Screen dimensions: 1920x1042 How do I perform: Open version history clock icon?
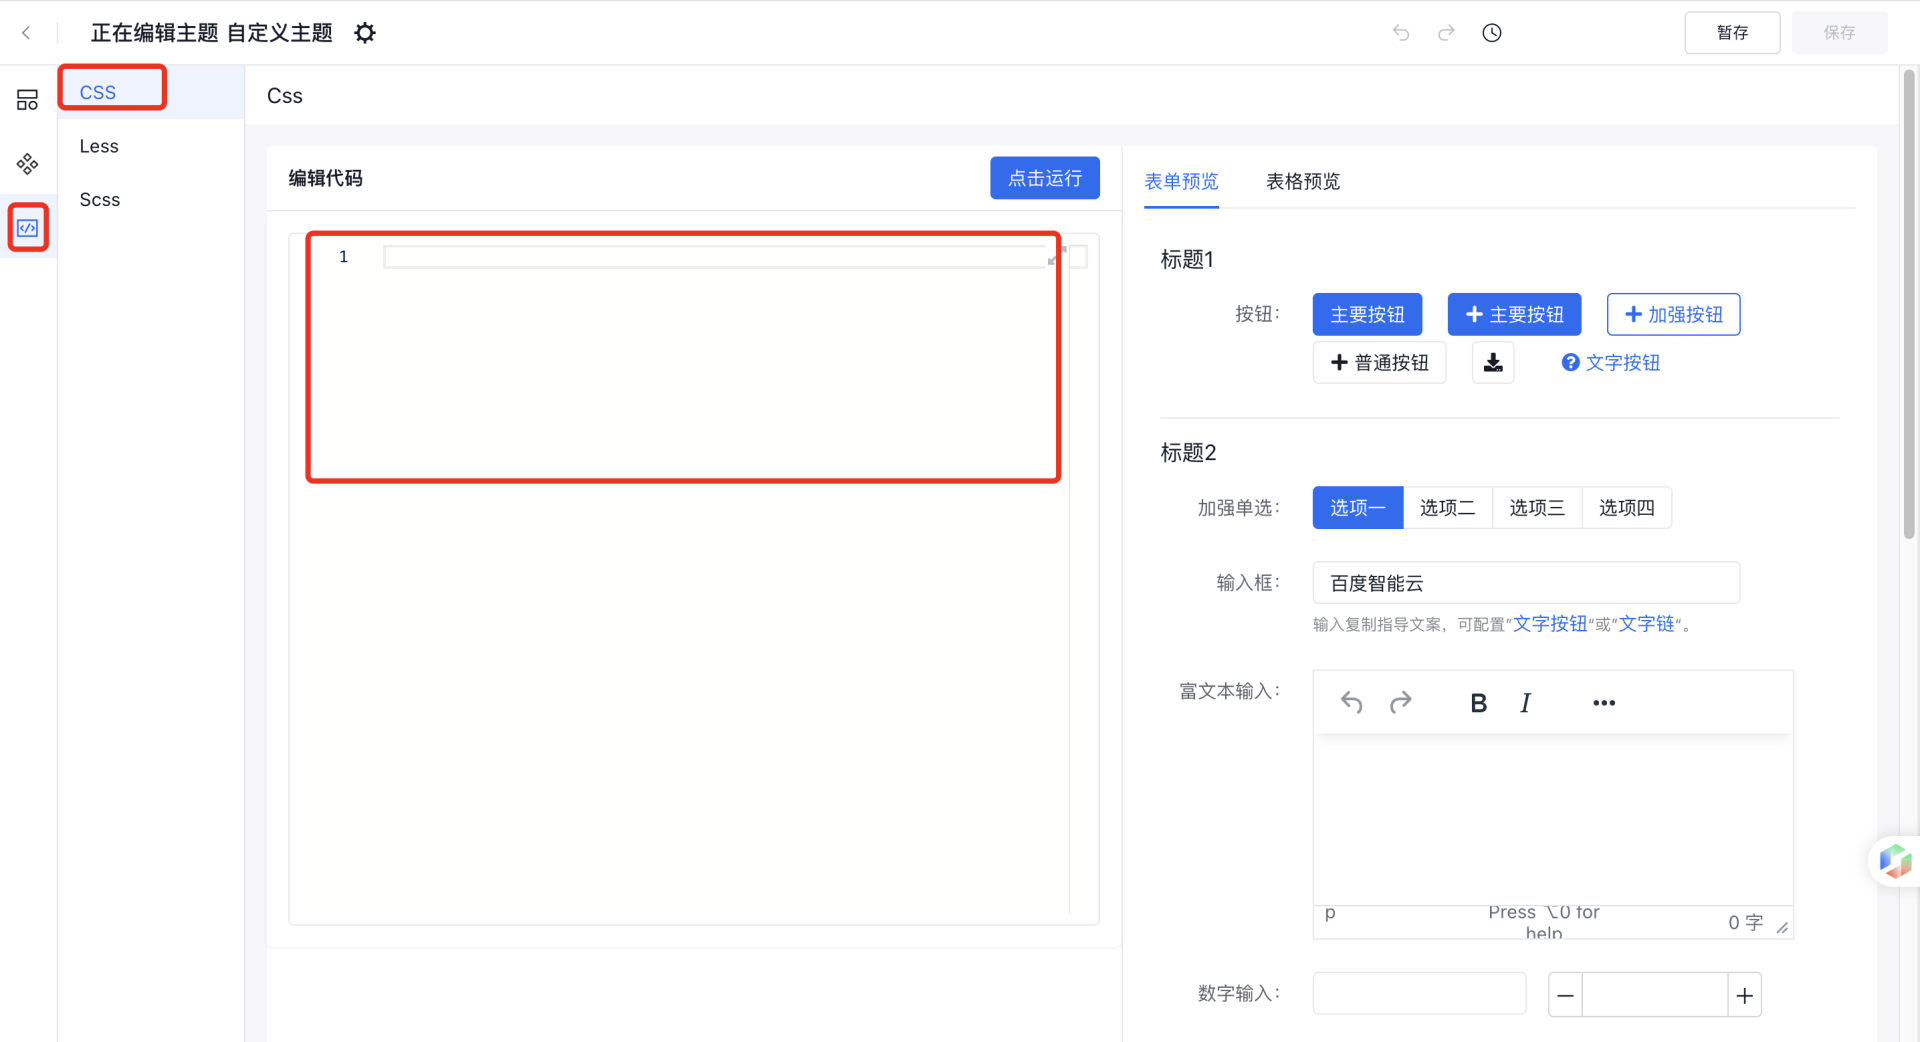(x=1491, y=33)
